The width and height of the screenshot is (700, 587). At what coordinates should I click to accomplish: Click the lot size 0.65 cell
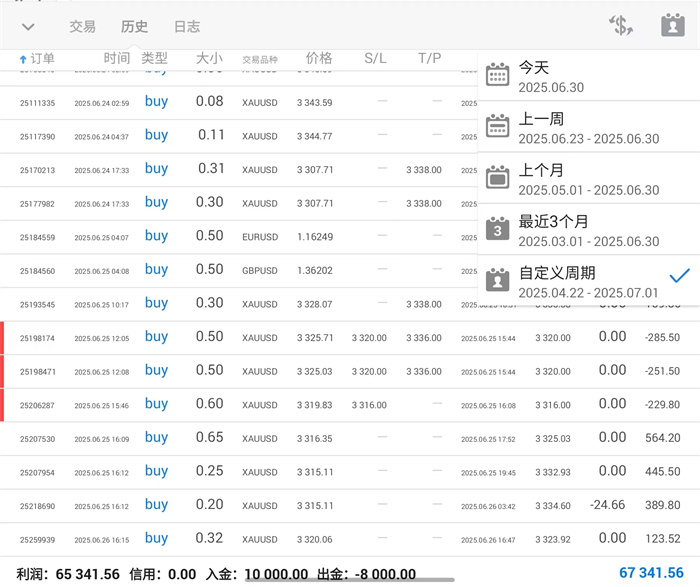(209, 437)
